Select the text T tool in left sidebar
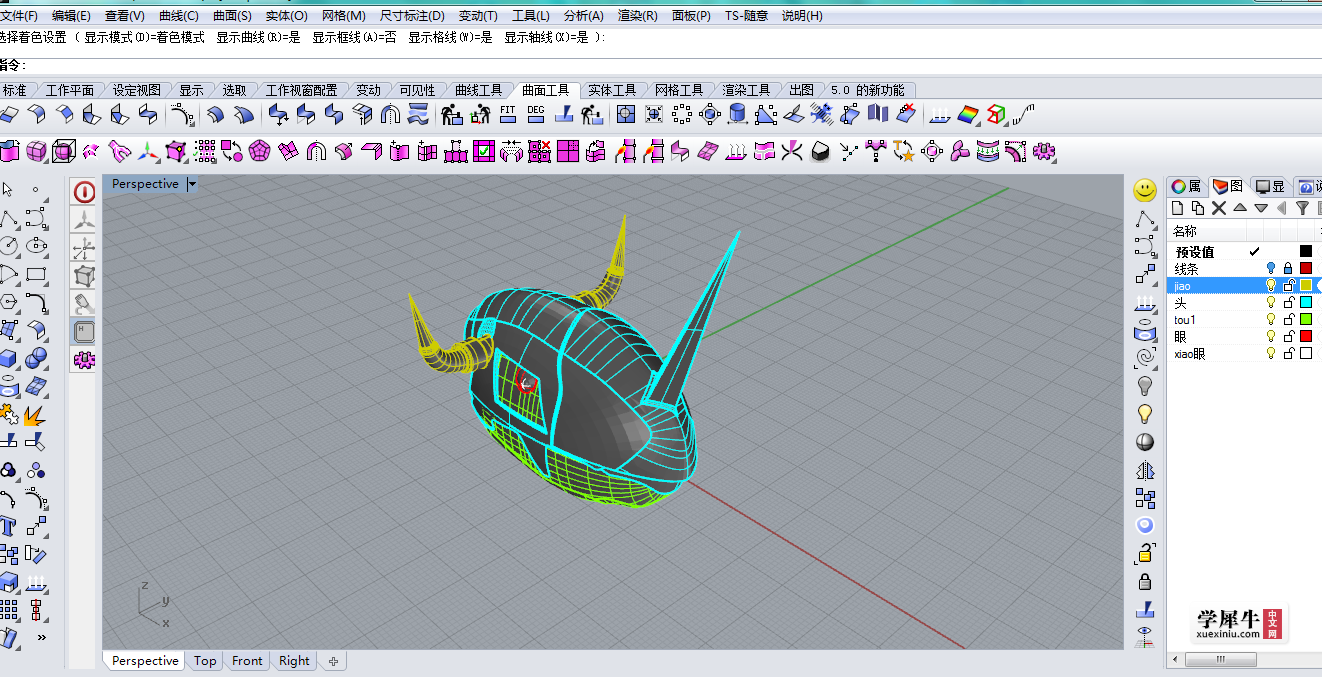 tap(8, 526)
